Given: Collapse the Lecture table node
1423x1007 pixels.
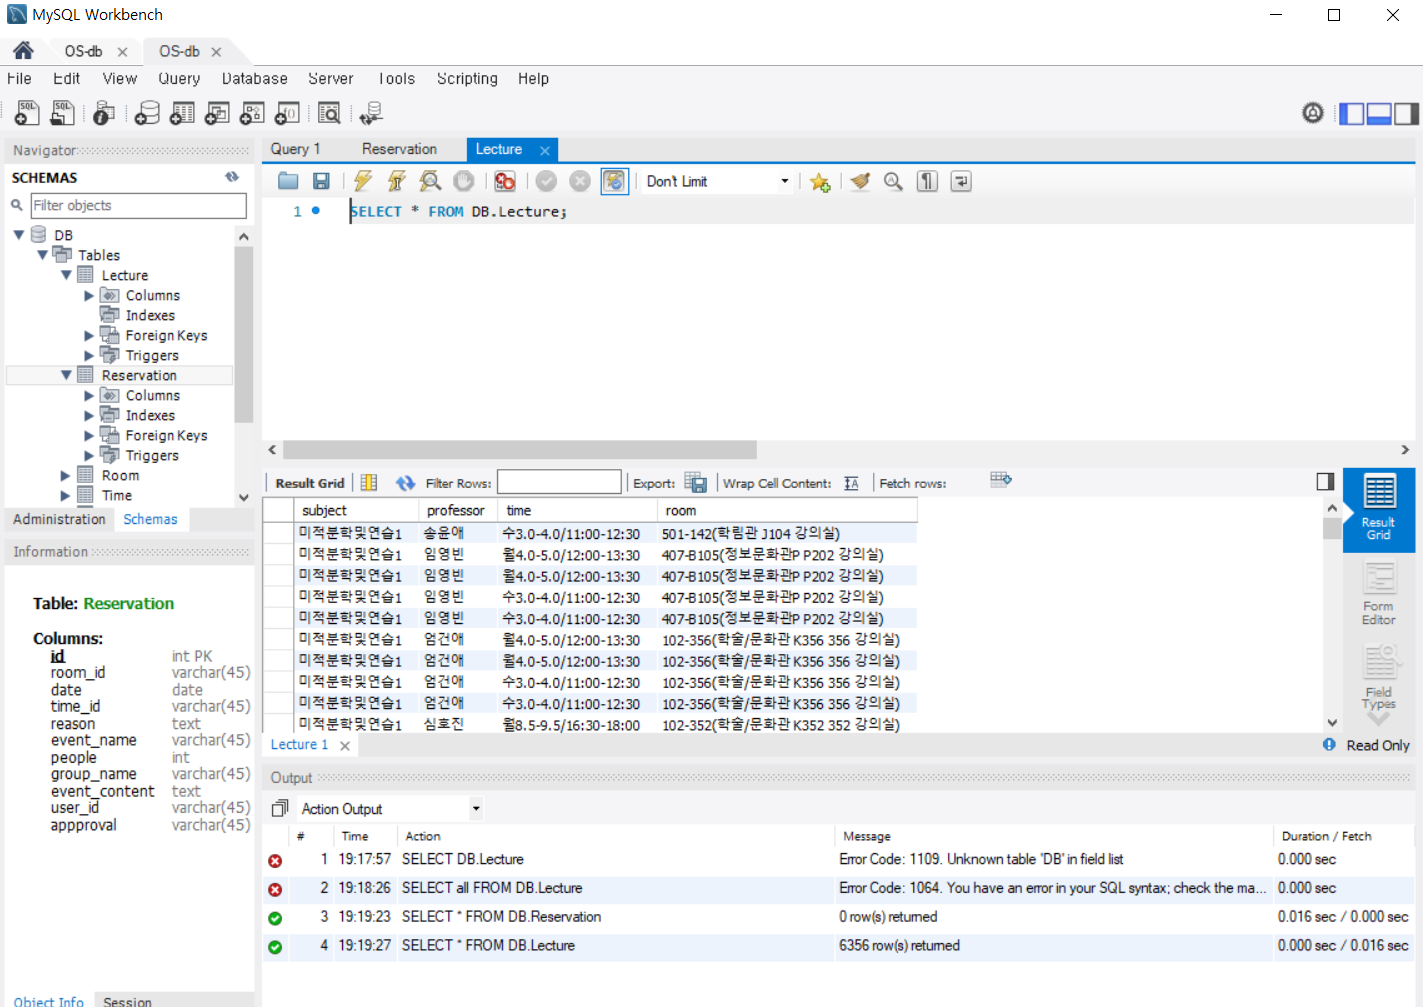Looking at the screenshot, I should tap(66, 275).
